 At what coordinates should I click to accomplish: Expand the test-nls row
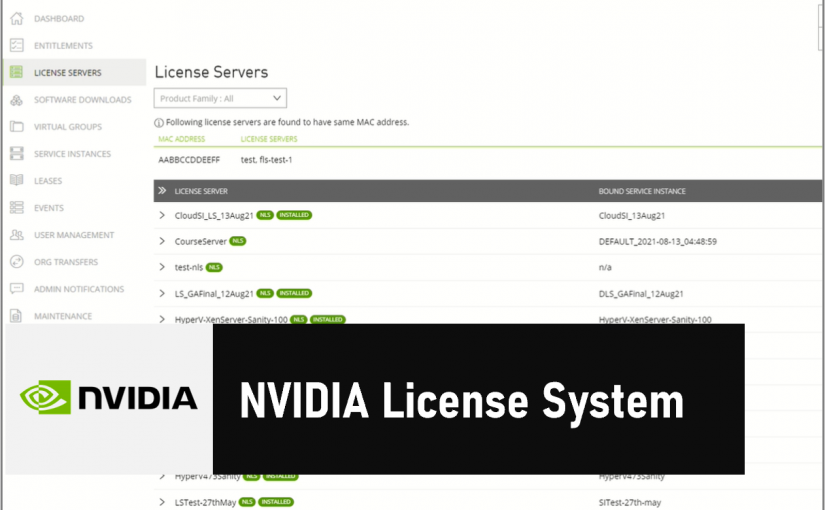pyautogui.click(x=162, y=267)
